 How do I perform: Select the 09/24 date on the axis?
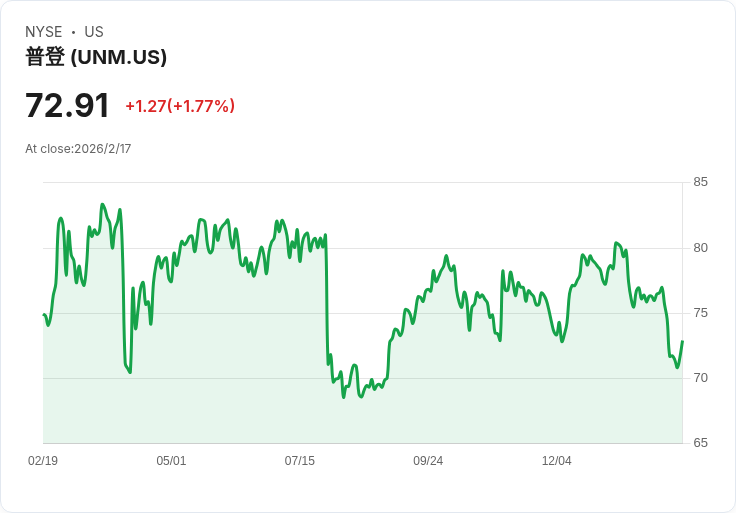point(428,461)
